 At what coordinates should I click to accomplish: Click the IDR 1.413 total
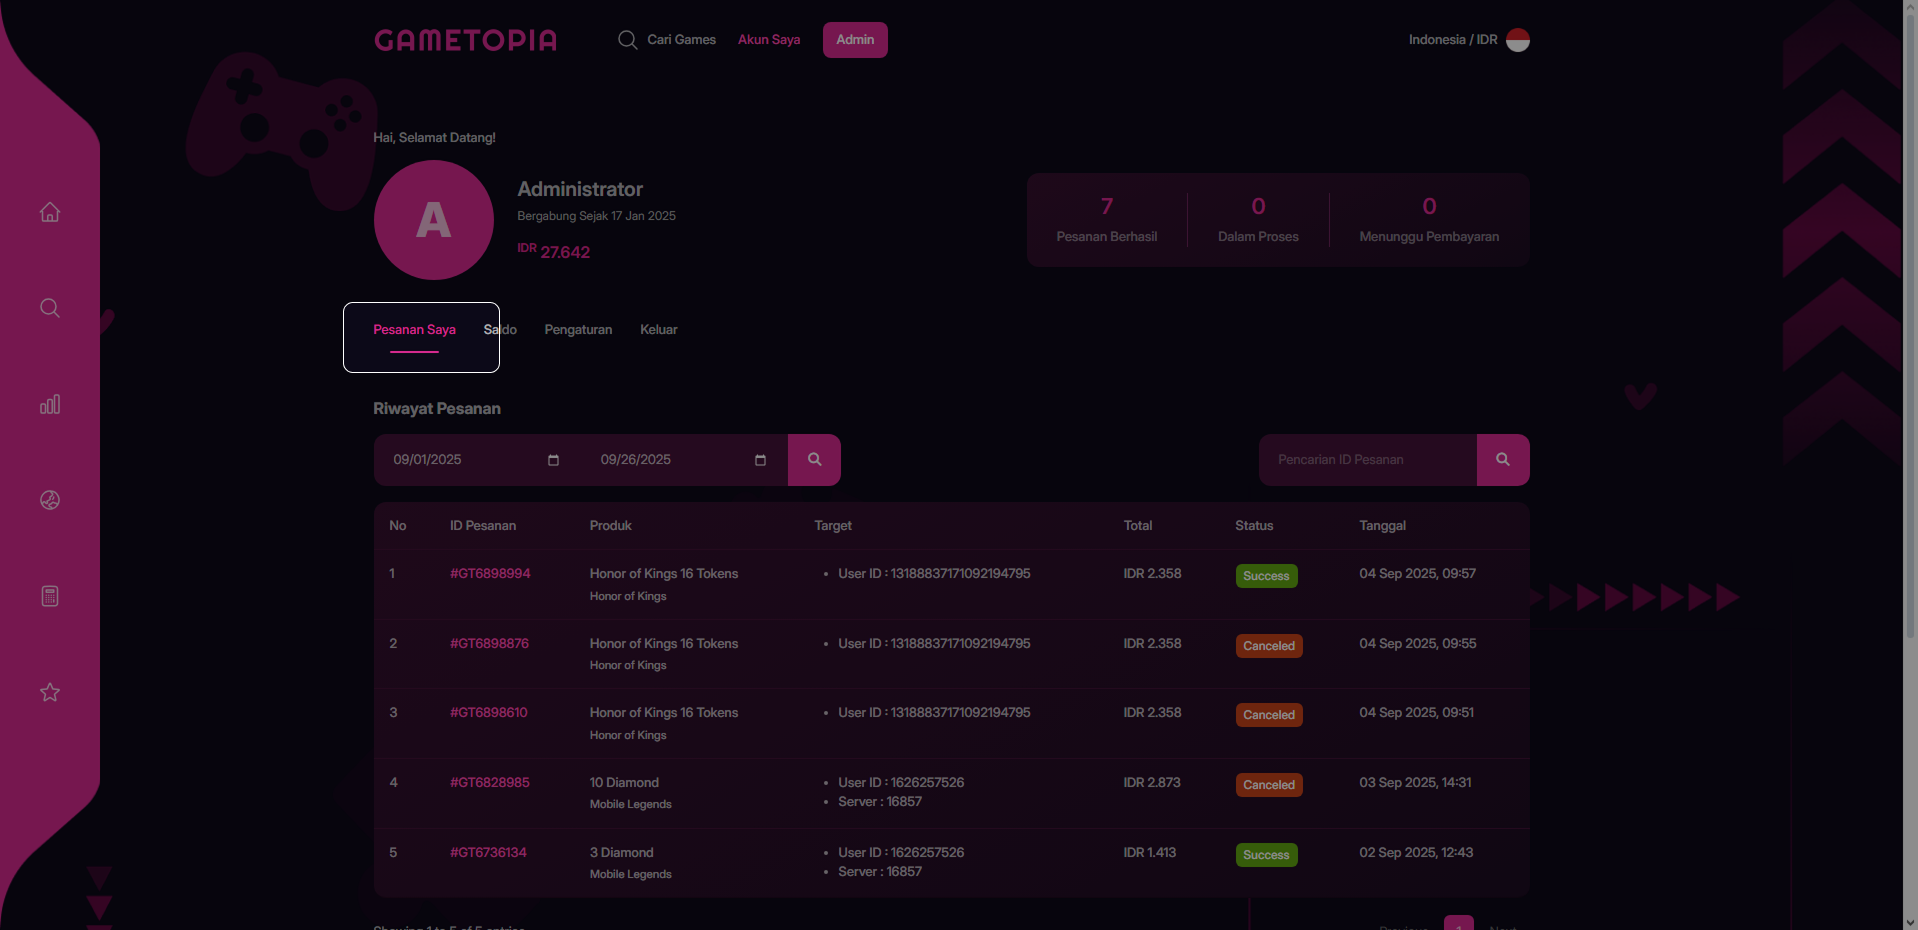(1149, 853)
